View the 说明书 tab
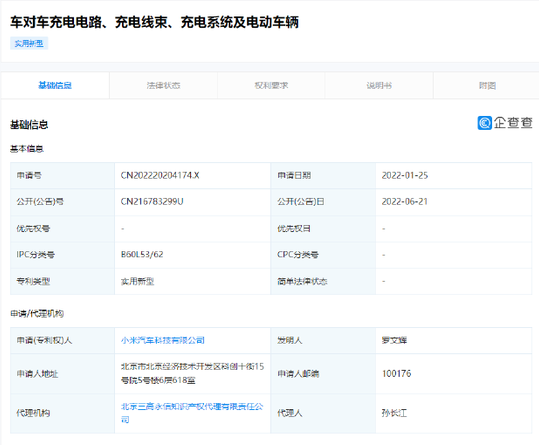Viewport: 539px width, 445px height. [x=379, y=85]
